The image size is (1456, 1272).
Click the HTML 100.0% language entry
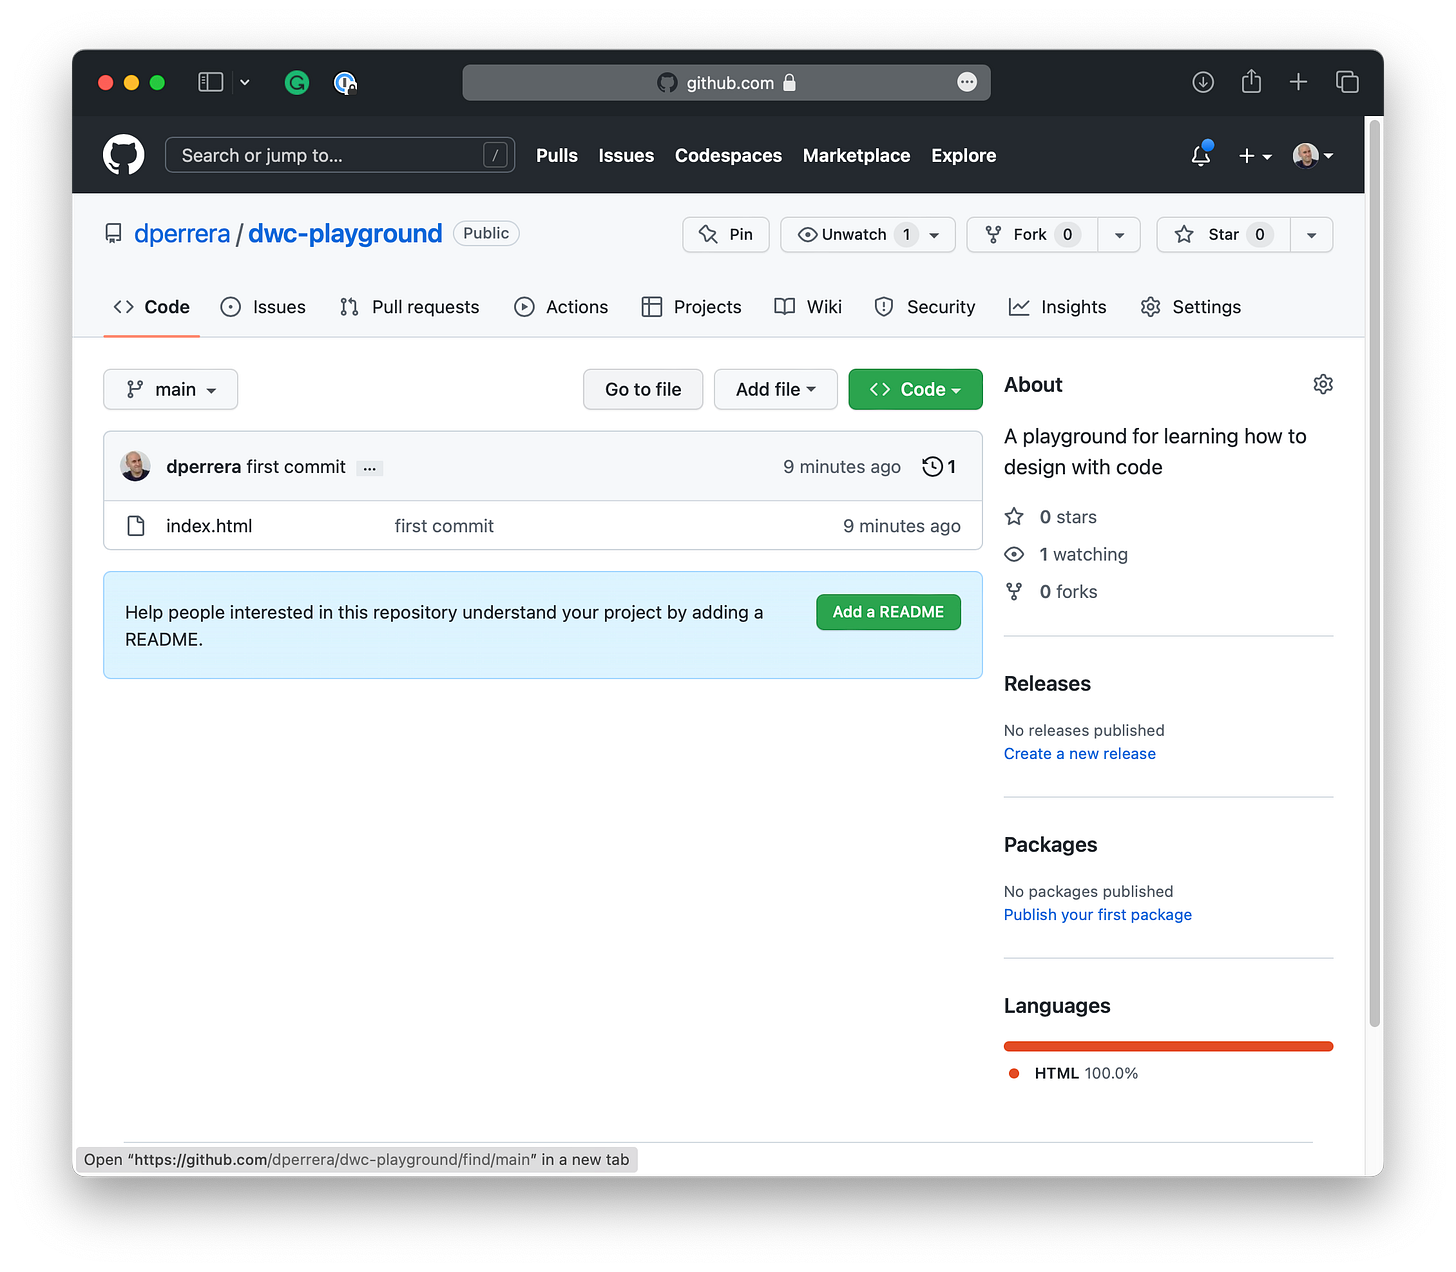[1074, 1073]
